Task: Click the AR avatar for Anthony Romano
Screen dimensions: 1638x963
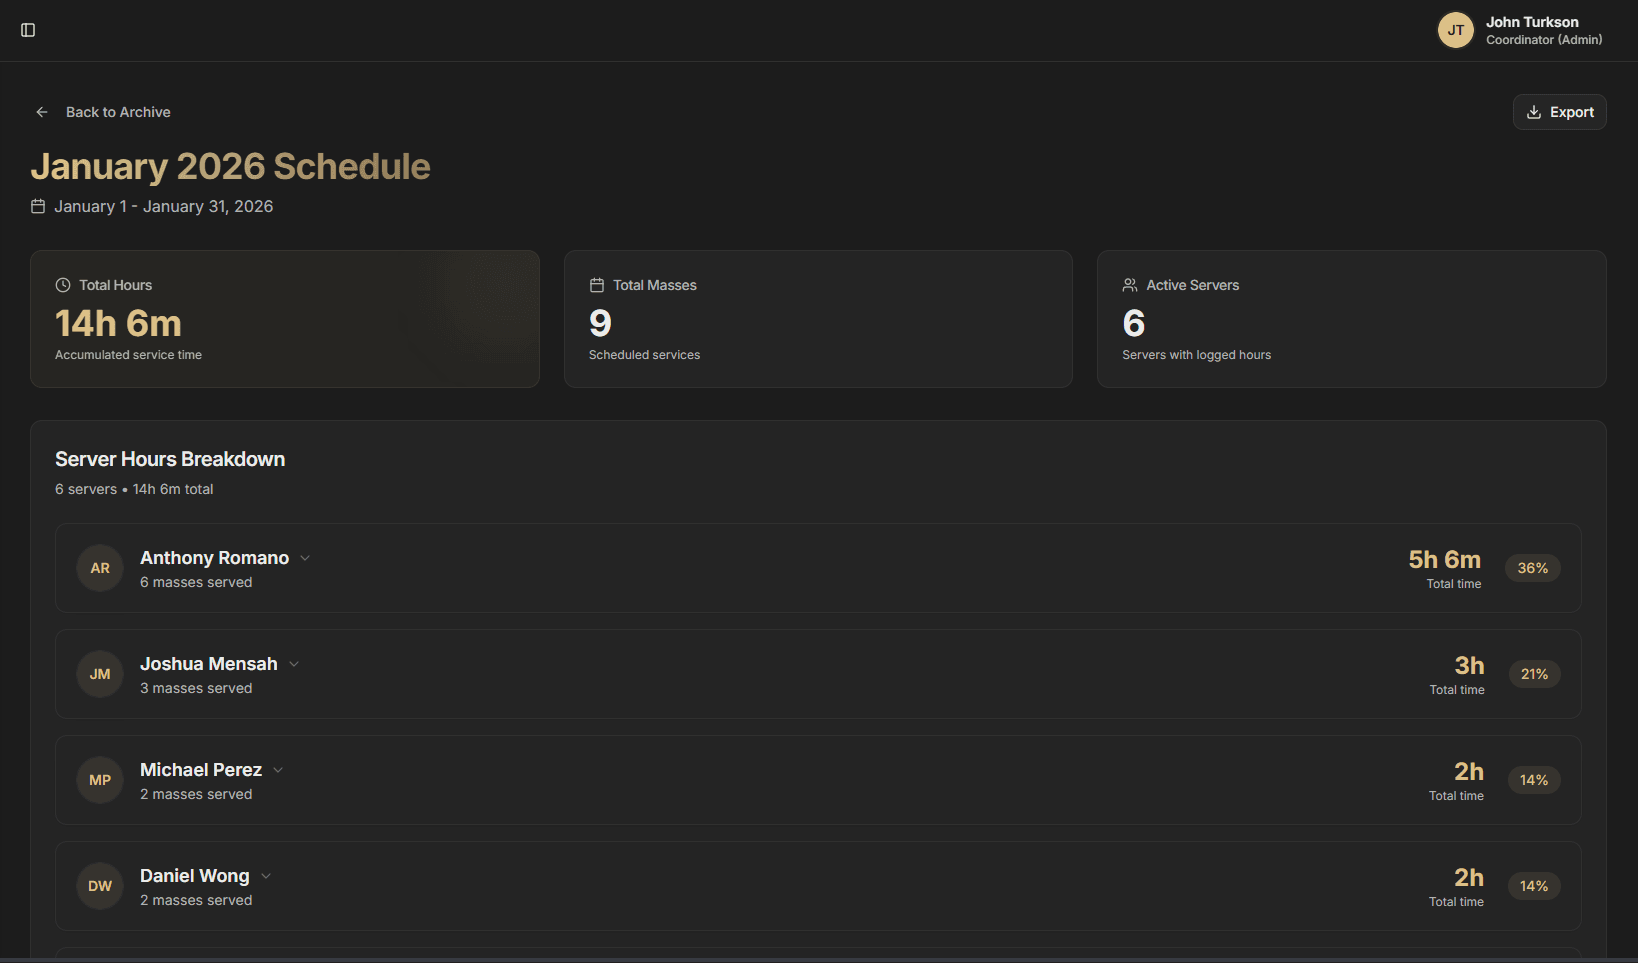Action: pos(100,568)
